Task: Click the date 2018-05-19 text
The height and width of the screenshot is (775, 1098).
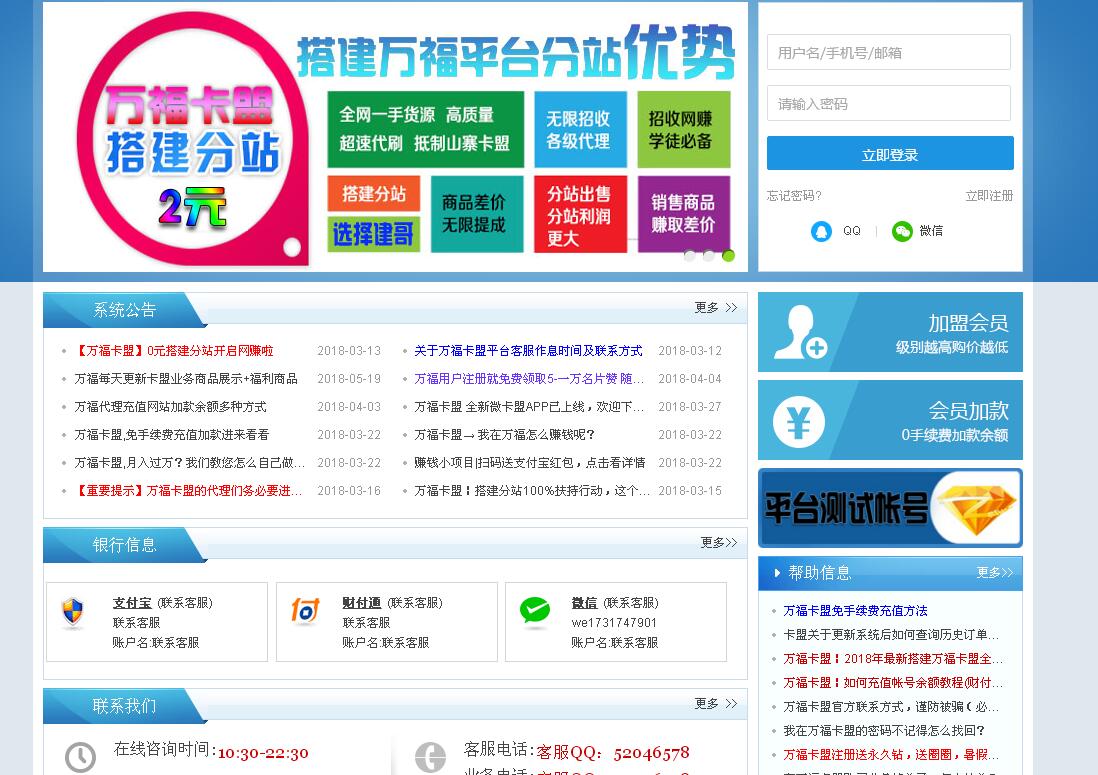Action: click(349, 379)
